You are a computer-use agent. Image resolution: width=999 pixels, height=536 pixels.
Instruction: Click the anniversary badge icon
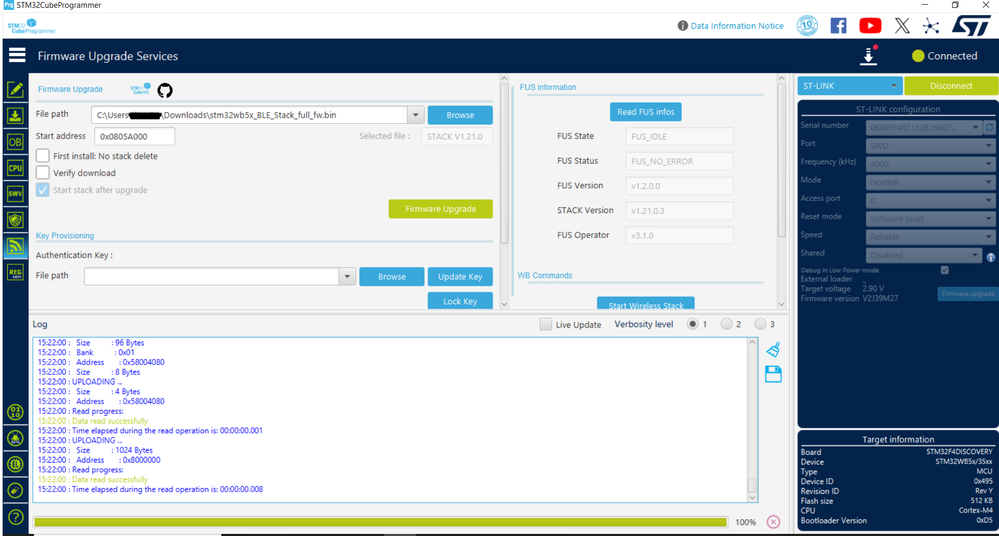tap(807, 25)
